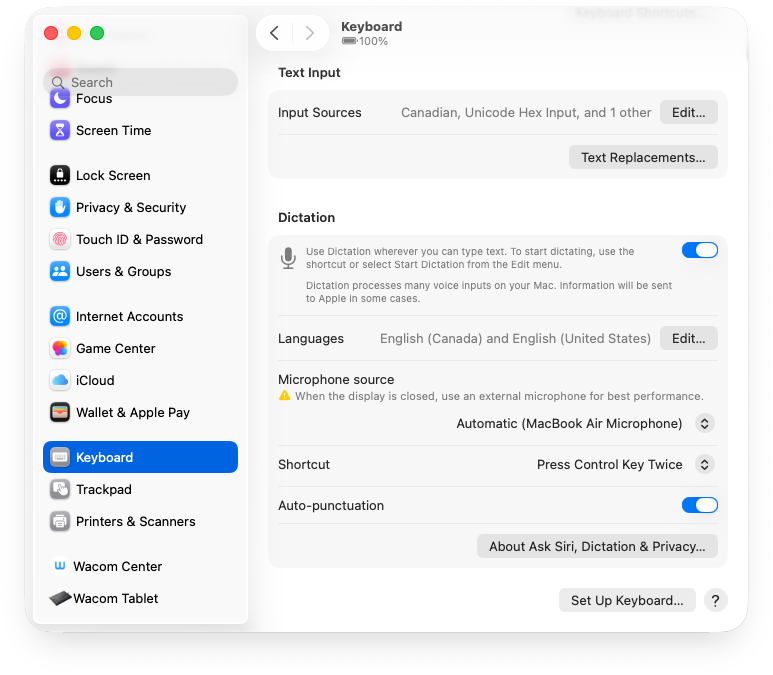Open the Shortcut popup menu

coord(704,464)
